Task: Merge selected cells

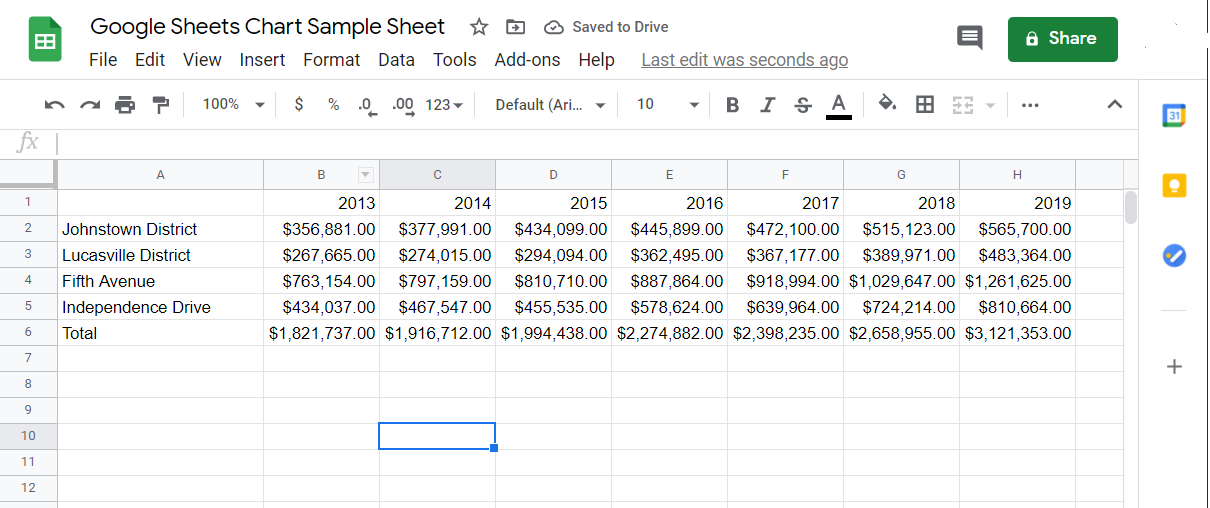Action: click(x=962, y=104)
